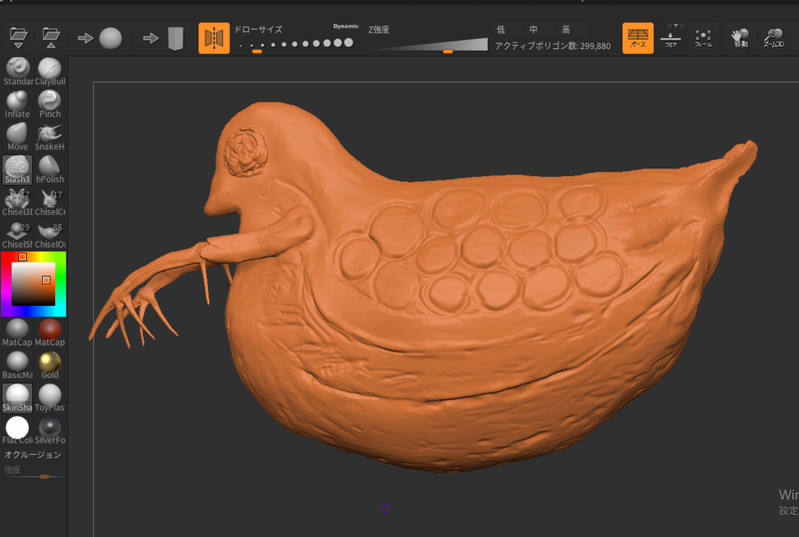Select the Move brush
Image resolution: width=799 pixels, height=537 pixels.
[18, 137]
